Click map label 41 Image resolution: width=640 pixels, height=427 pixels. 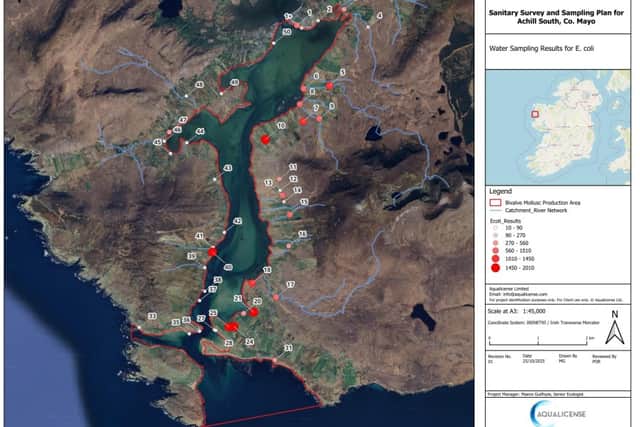tap(199, 236)
